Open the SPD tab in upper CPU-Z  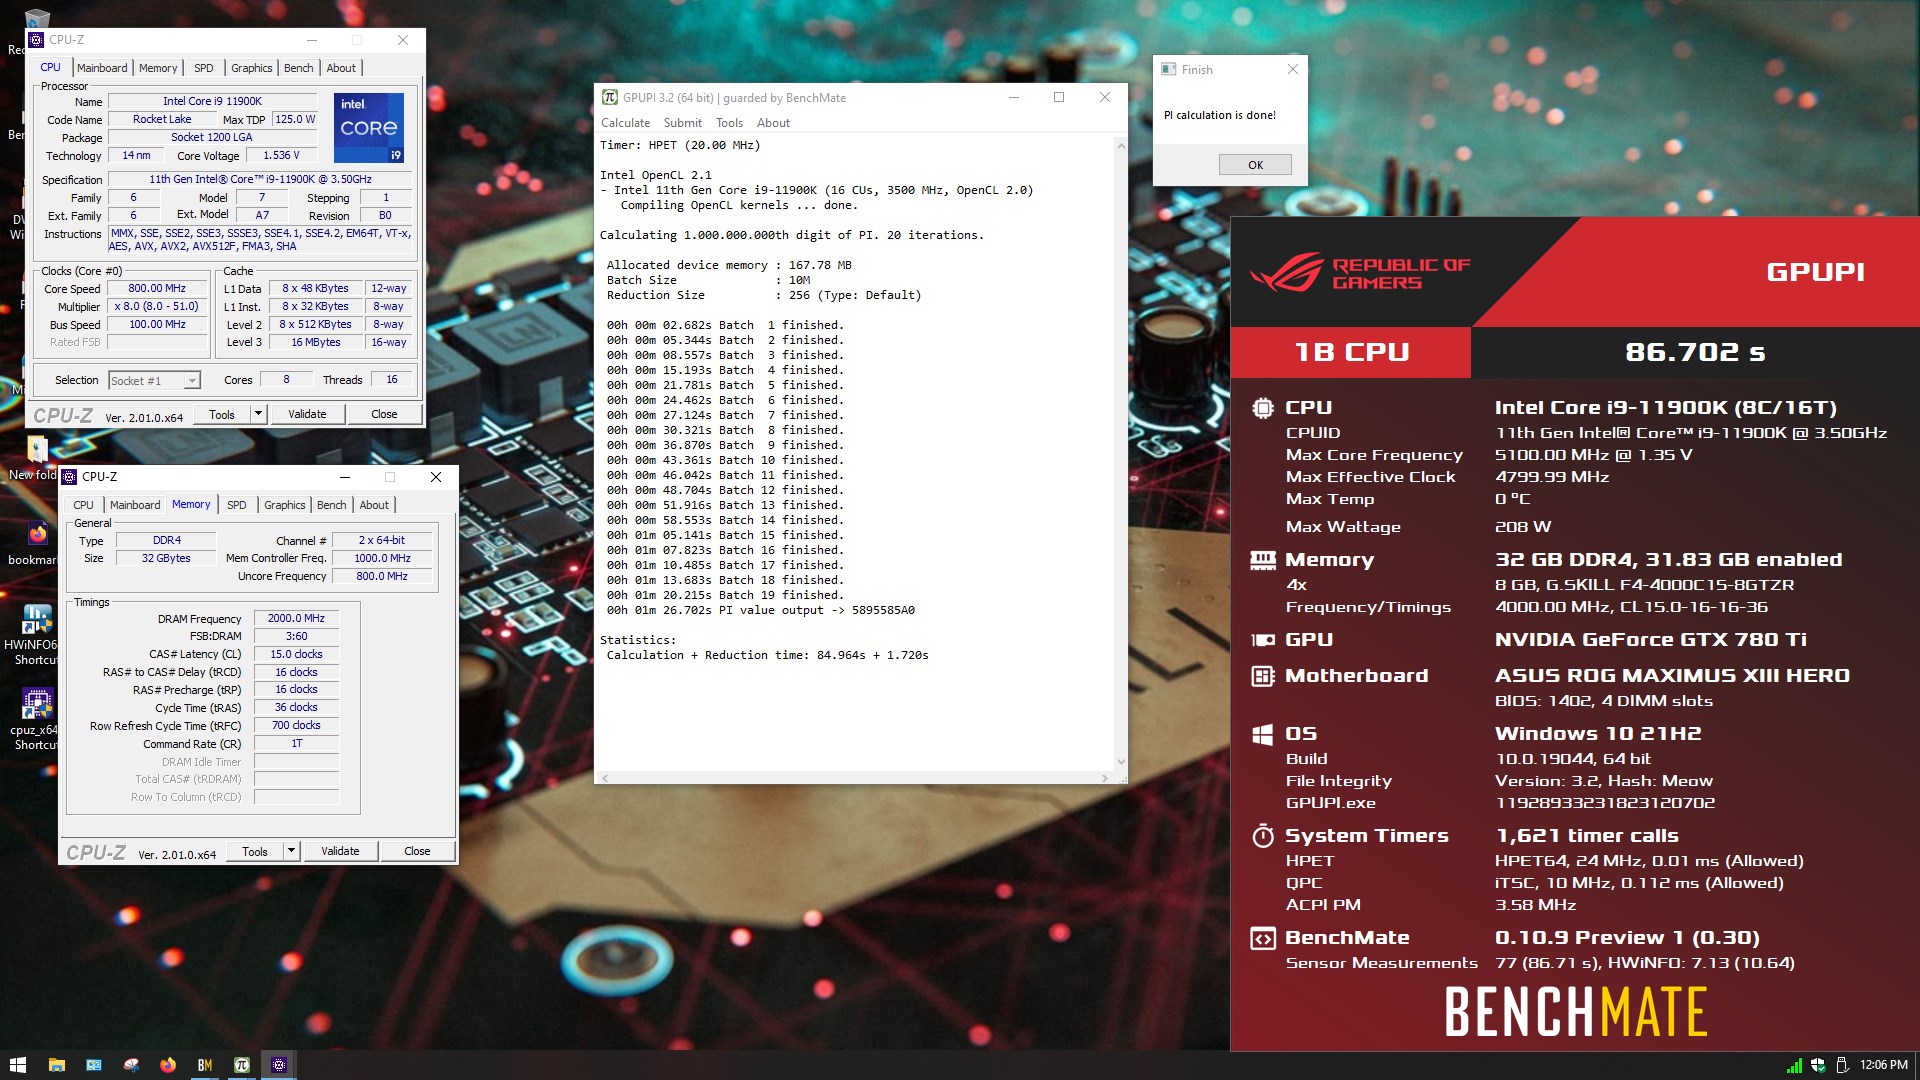pyautogui.click(x=204, y=68)
